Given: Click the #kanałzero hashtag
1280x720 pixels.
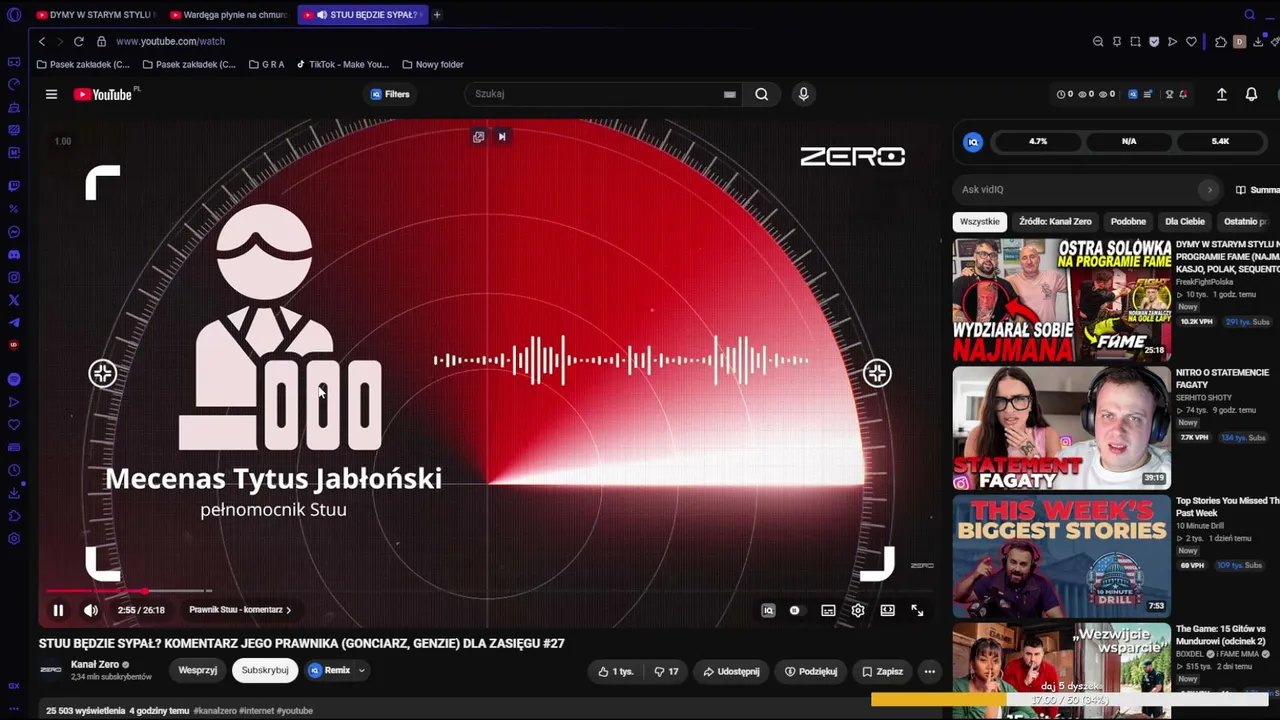Looking at the screenshot, I should point(214,711).
